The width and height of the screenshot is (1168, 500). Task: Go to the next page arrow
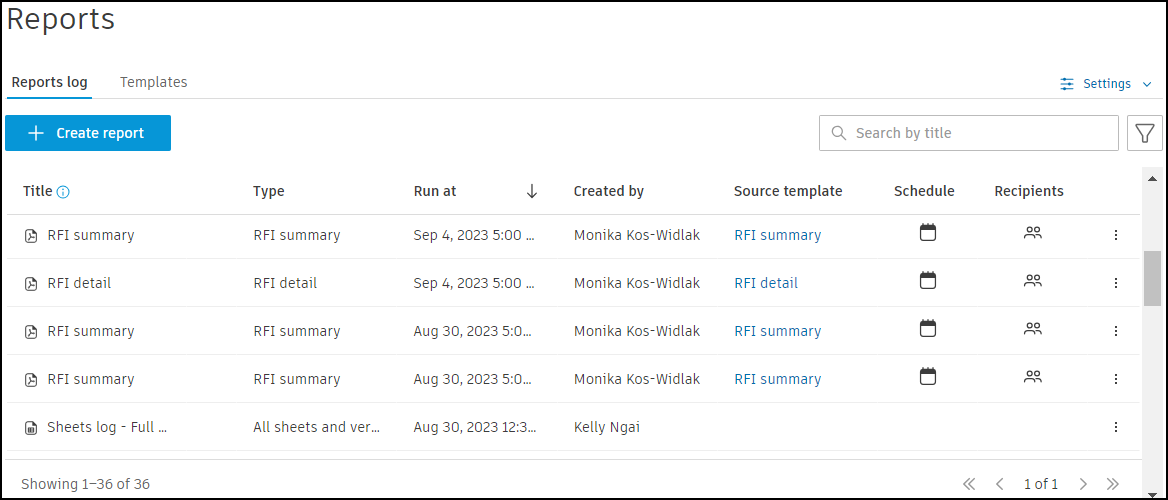1083,484
